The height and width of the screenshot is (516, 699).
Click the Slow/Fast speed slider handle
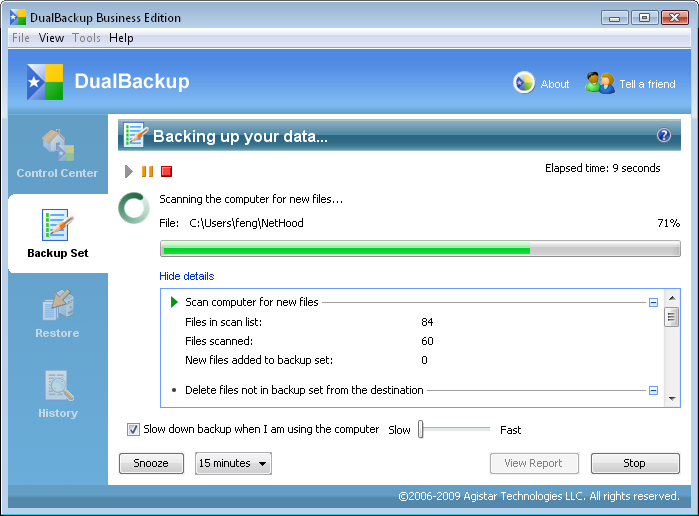click(420, 429)
